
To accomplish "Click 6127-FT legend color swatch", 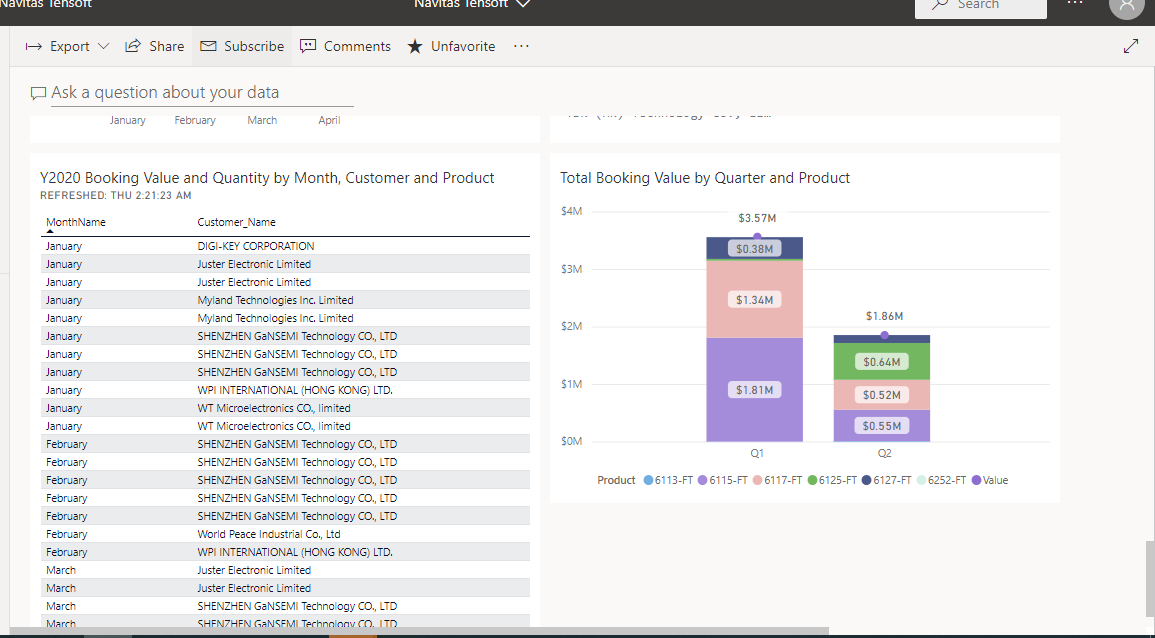I will pos(866,480).
